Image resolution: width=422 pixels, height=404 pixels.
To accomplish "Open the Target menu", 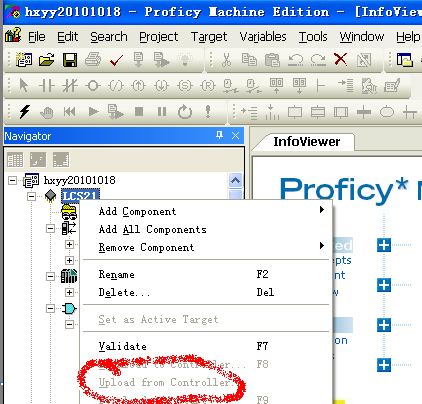I will click(x=209, y=37).
